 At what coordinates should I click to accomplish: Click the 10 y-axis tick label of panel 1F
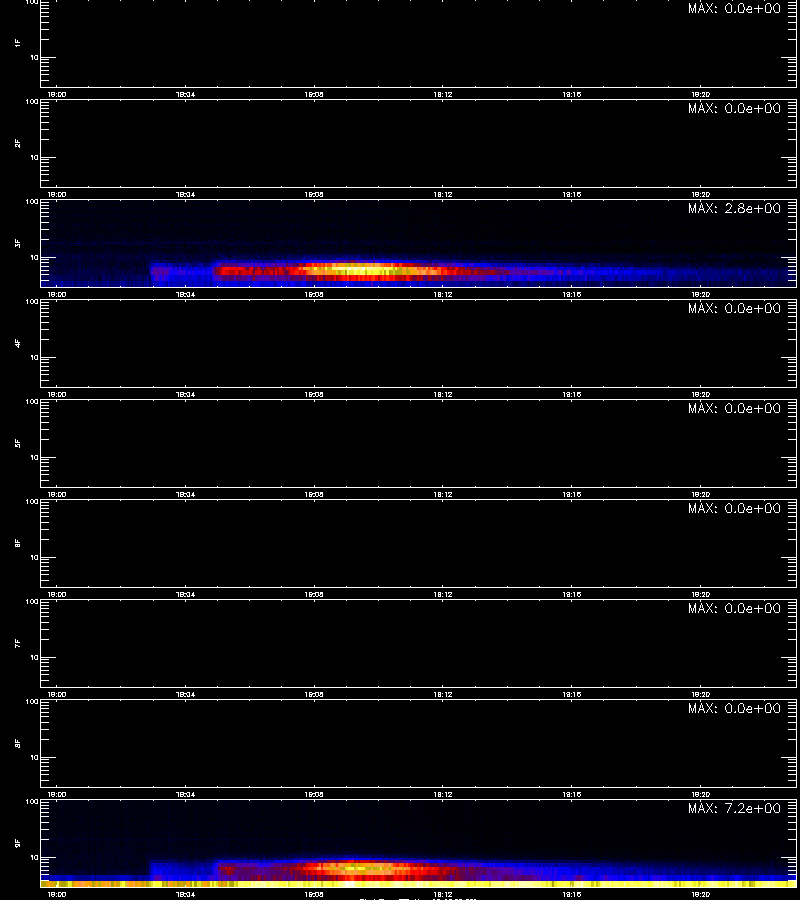coord(34,57)
